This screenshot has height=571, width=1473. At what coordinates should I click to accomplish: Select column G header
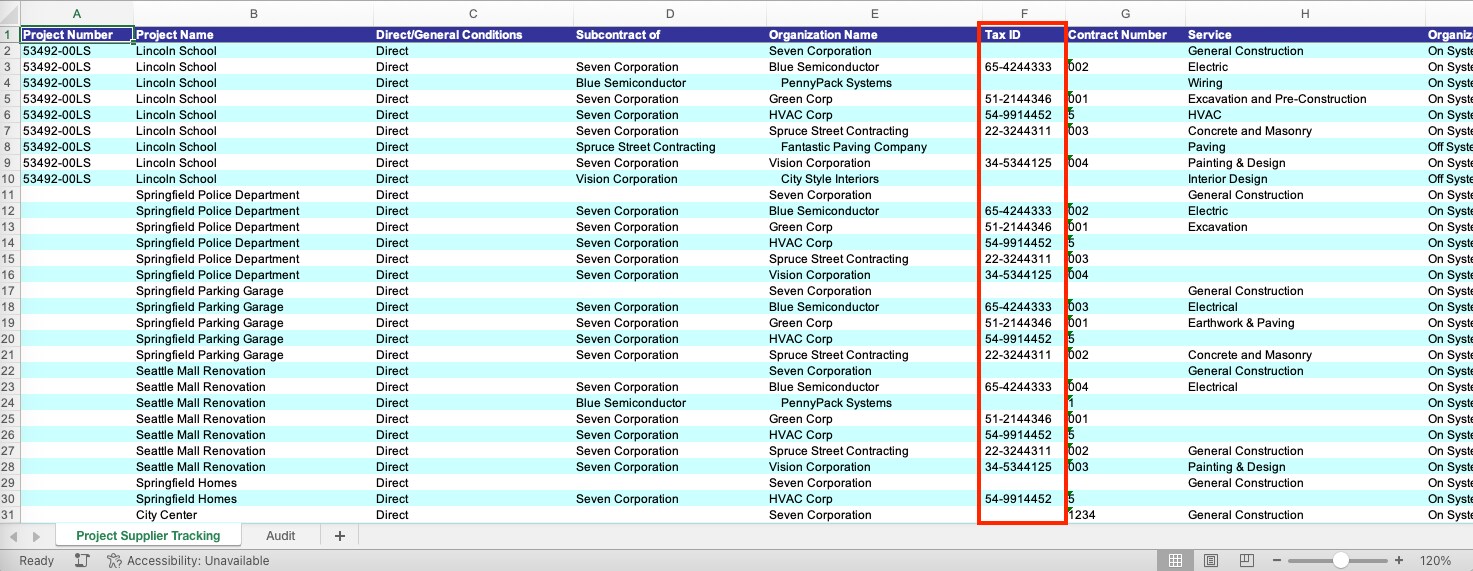1126,14
